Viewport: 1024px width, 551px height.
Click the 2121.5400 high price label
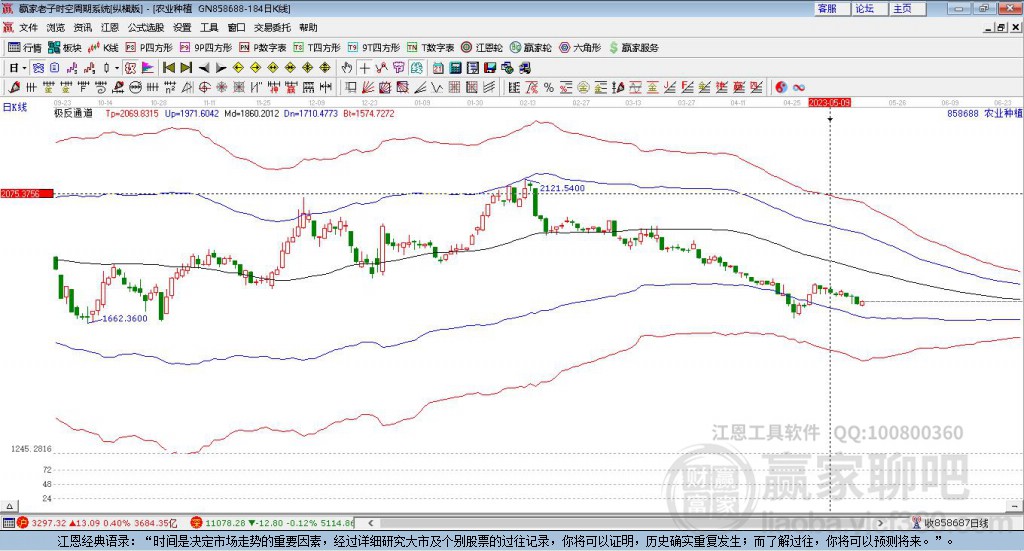point(562,188)
